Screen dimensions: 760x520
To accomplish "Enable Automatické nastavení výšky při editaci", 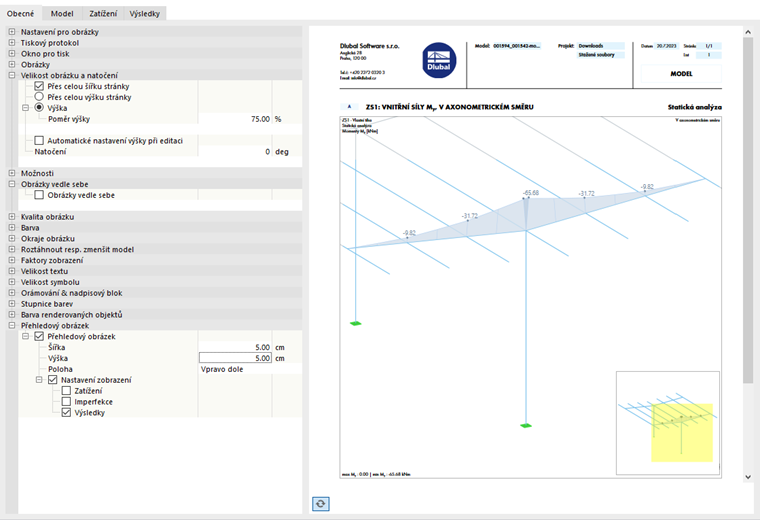I will [39, 141].
